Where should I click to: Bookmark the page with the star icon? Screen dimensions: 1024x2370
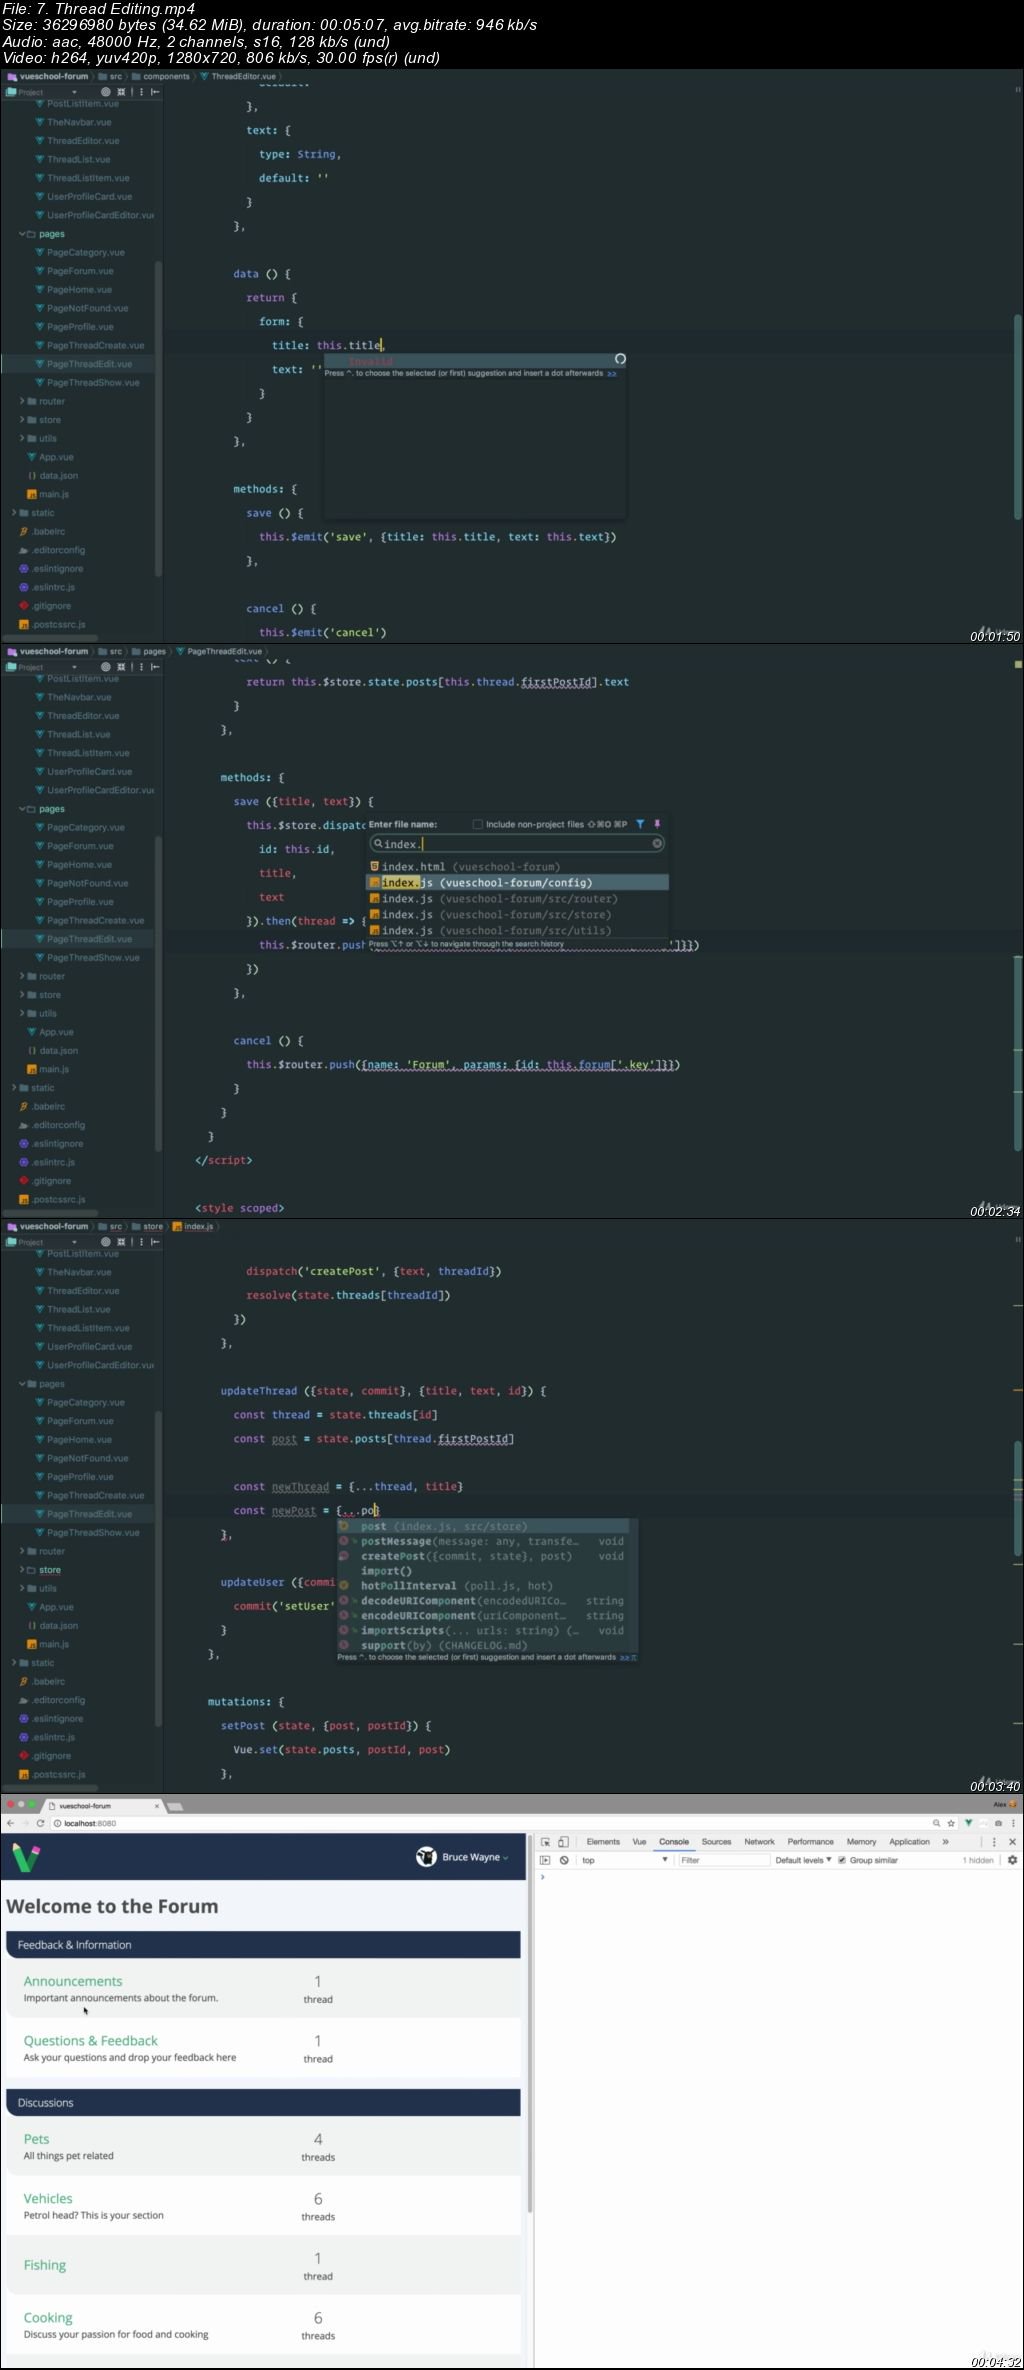click(x=952, y=1823)
